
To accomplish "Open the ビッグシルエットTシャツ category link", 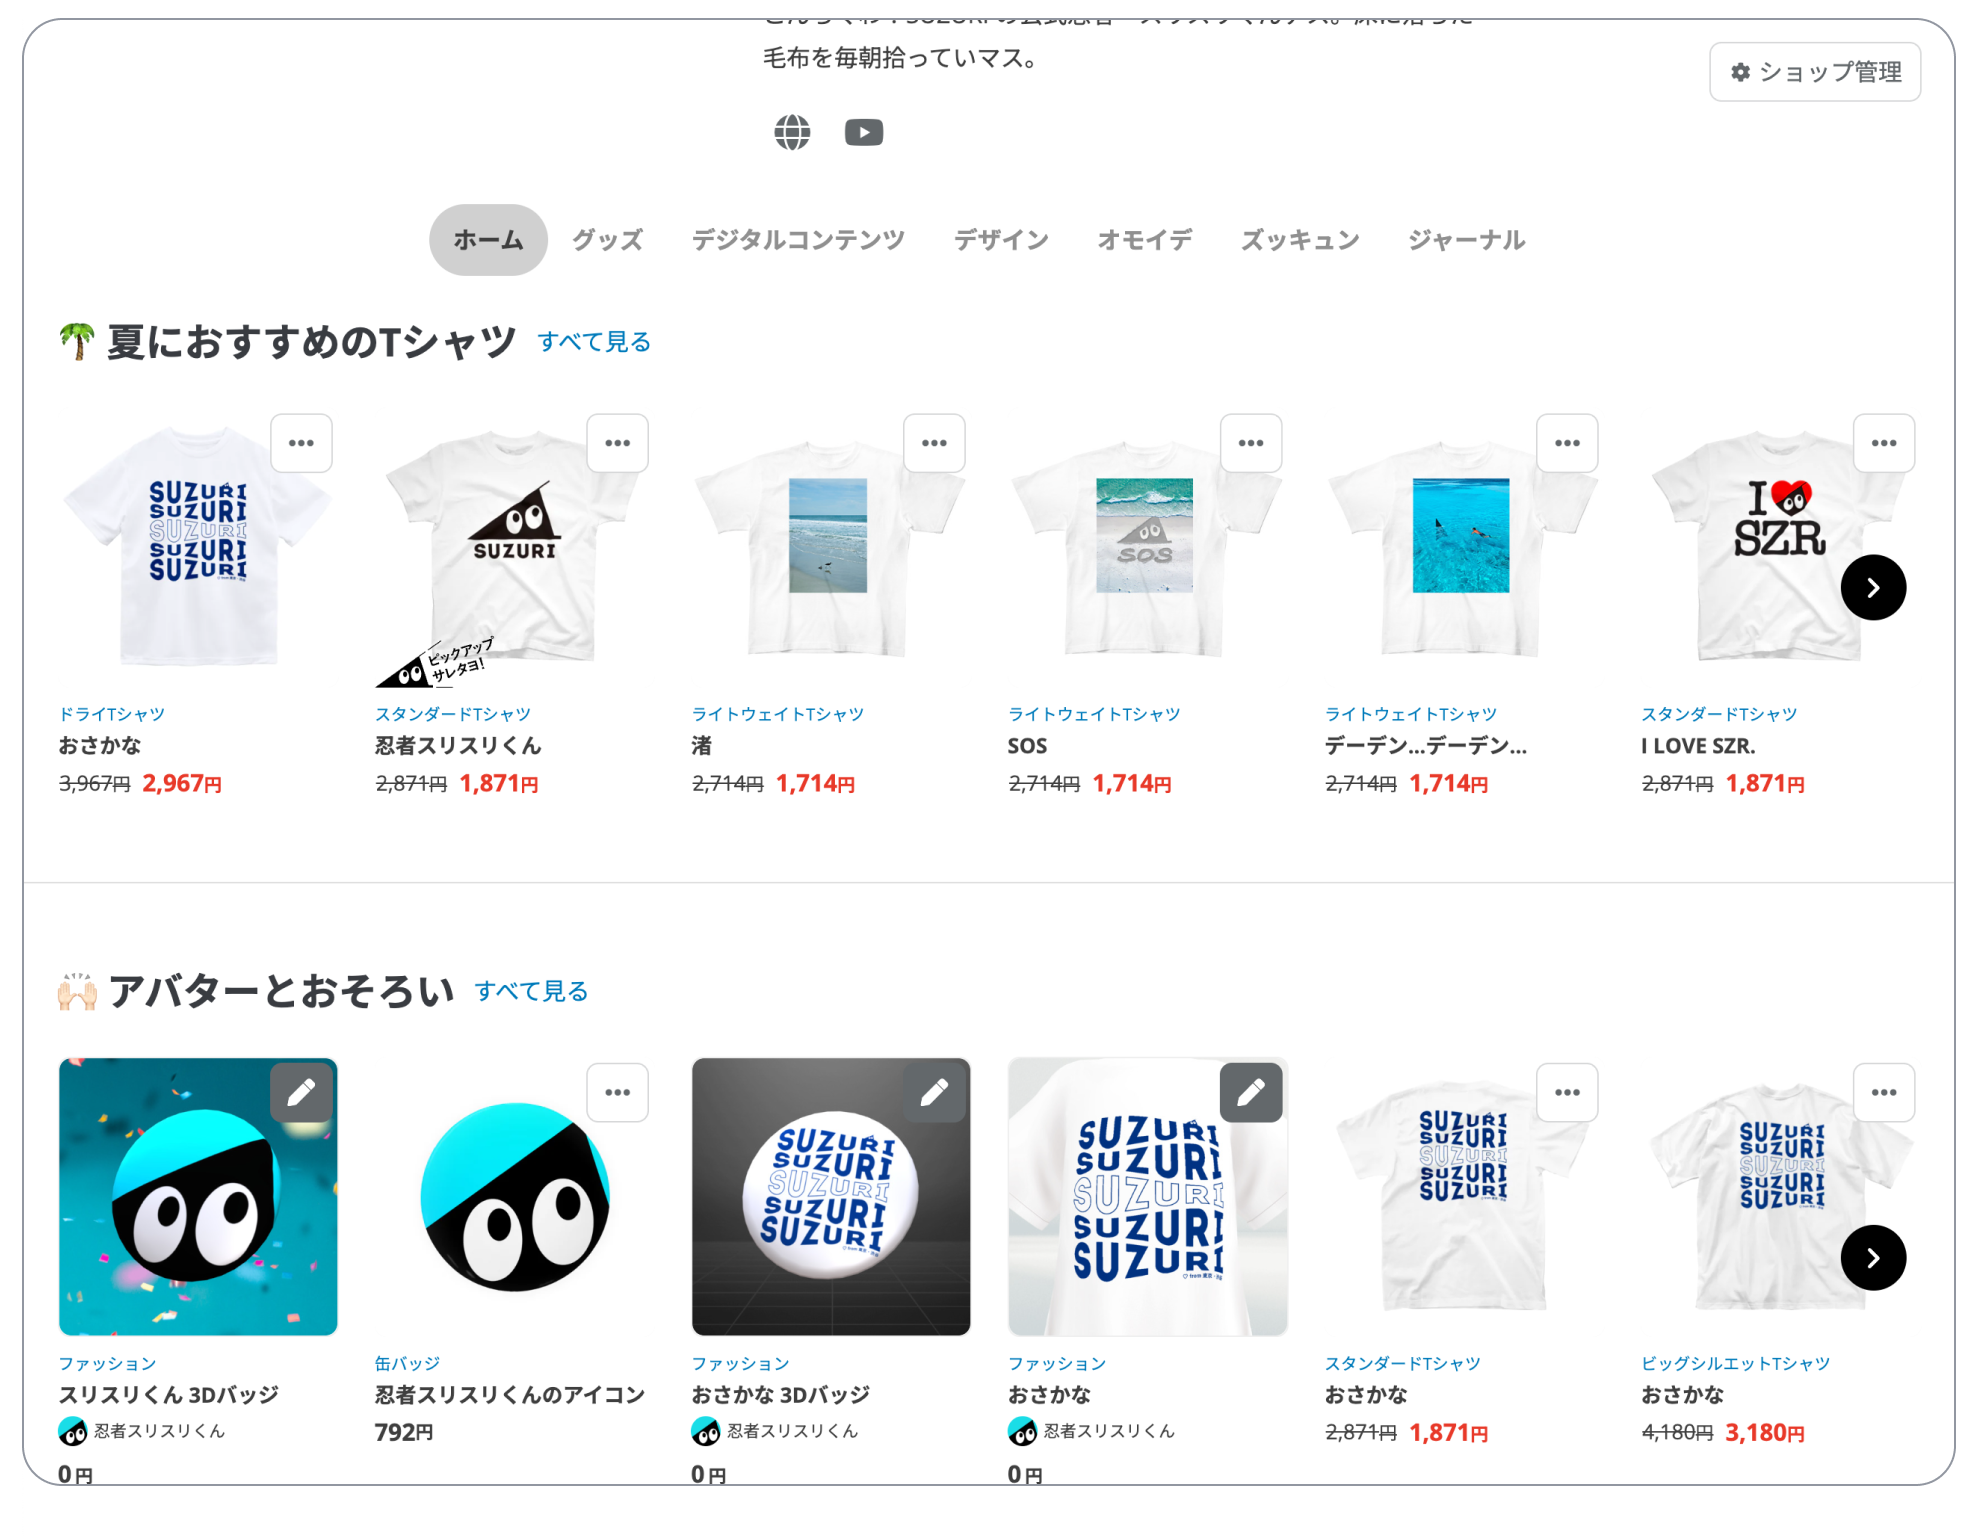I will coord(1735,1363).
